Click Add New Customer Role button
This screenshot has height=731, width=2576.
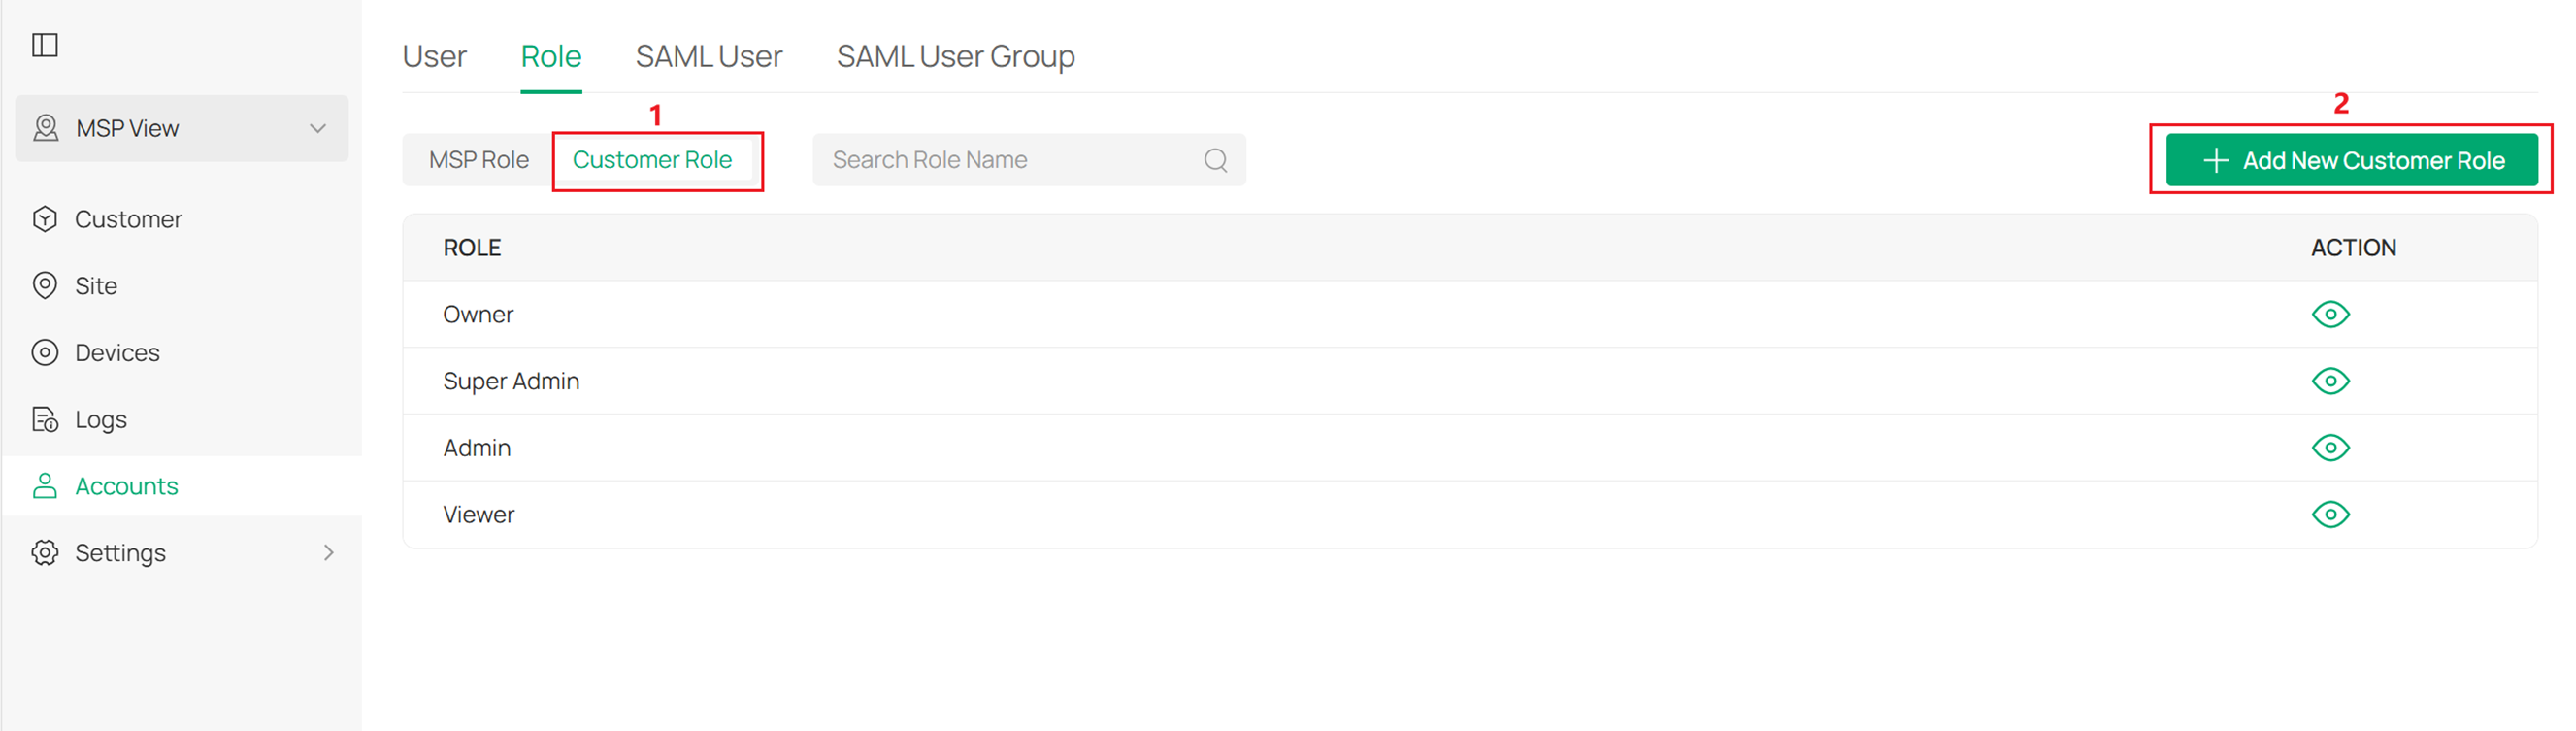pyautogui.click(x=2351, y=160)
